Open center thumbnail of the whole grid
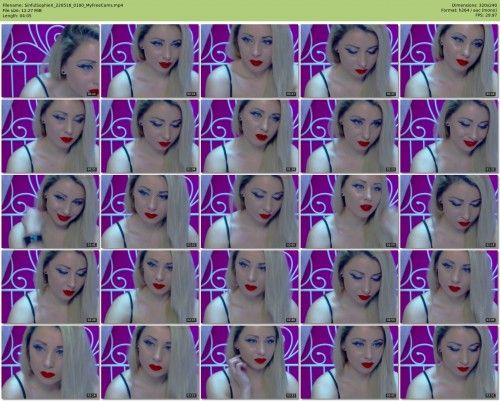The height and width of the screenshot is (401, 500). [x=250, y=212]
